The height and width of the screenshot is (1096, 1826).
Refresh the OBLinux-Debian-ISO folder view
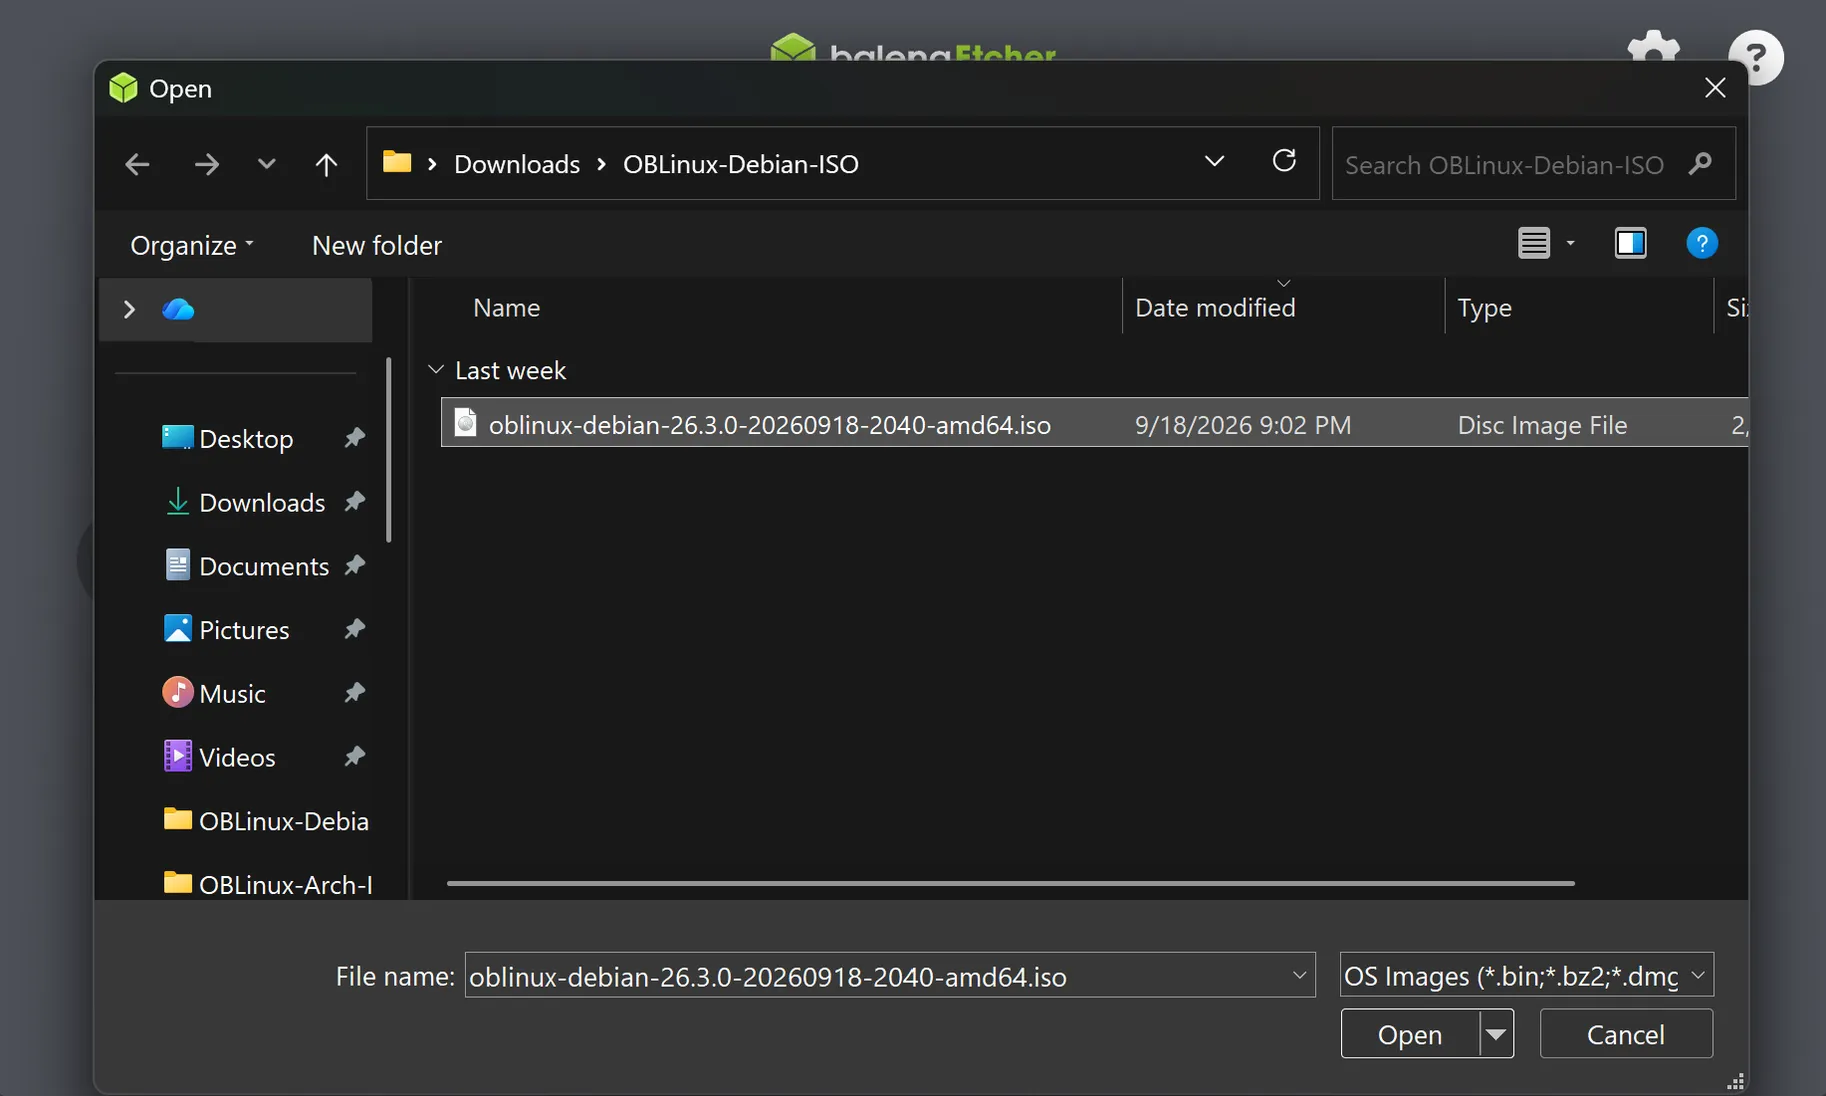1284,161
